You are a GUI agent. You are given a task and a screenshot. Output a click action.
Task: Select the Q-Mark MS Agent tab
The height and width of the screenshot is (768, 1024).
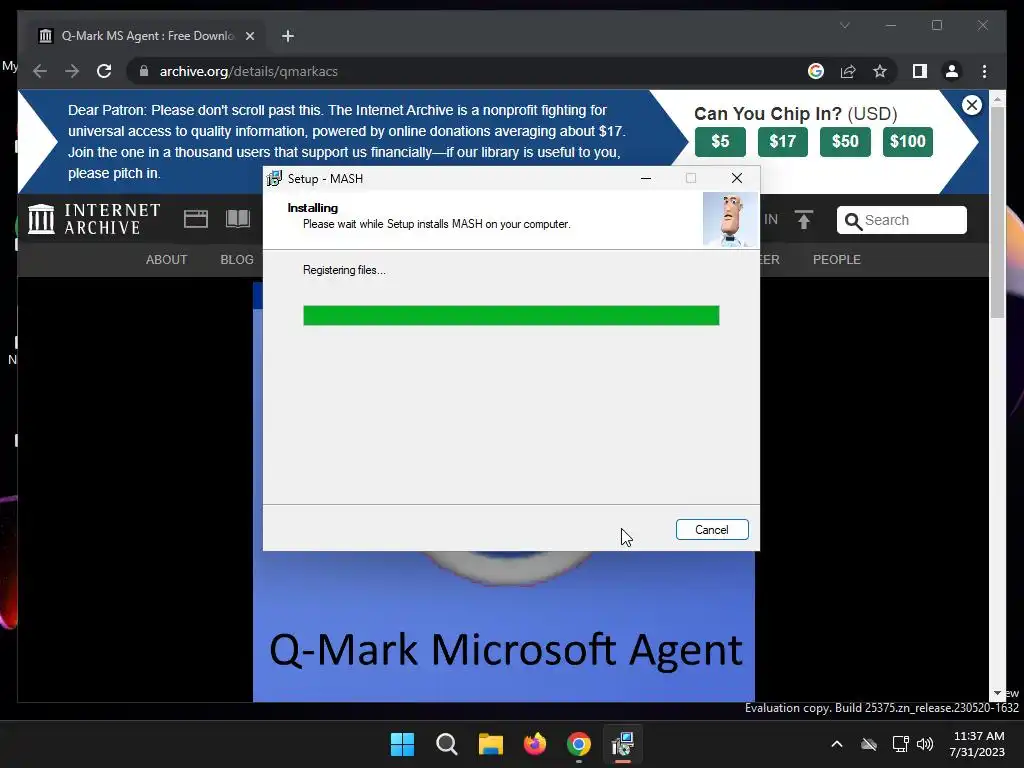pyautogui.click(x=147, y=36)
